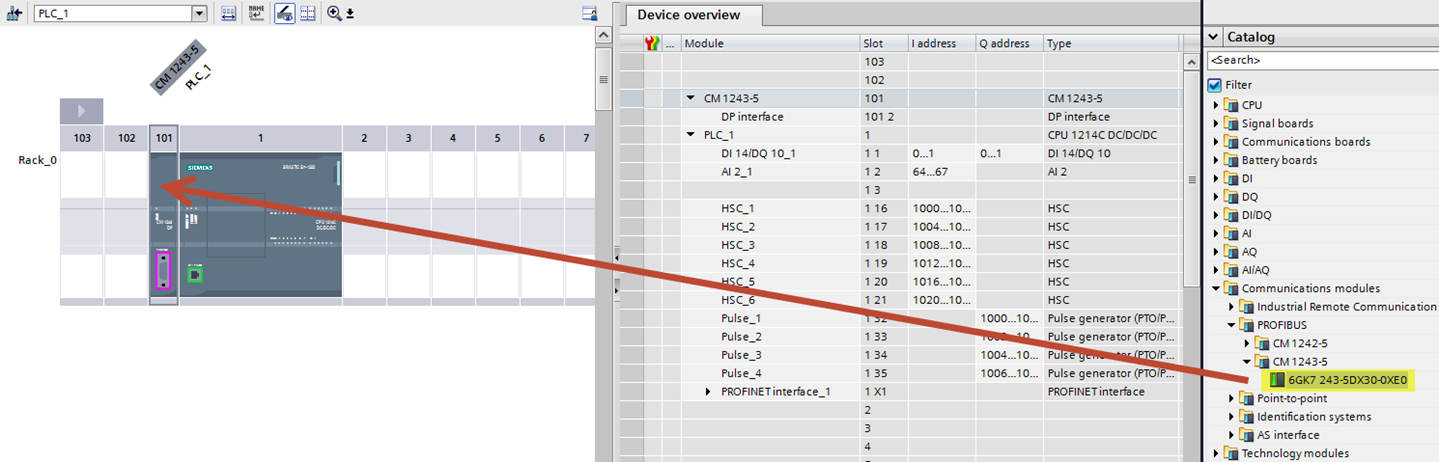This screenshot has width=1439, height=462.
Task: Click the go to network view icon
Action: coord(14,13)
